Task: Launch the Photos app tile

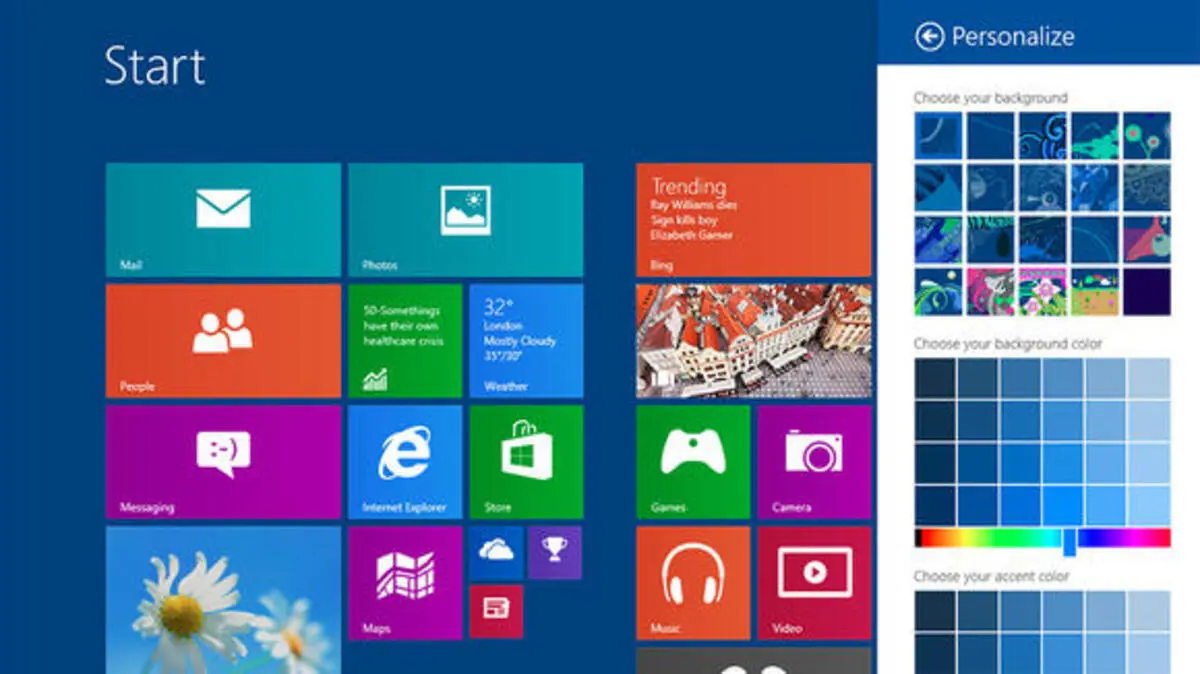Action: click(465, 220)
